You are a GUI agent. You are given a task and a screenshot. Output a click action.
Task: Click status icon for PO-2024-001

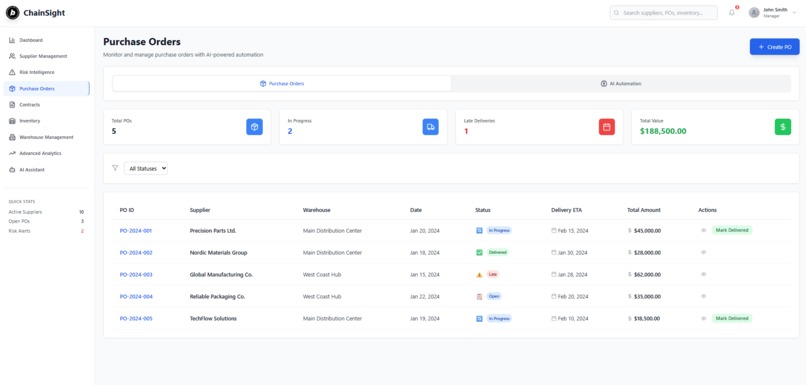tap(480, 230)
